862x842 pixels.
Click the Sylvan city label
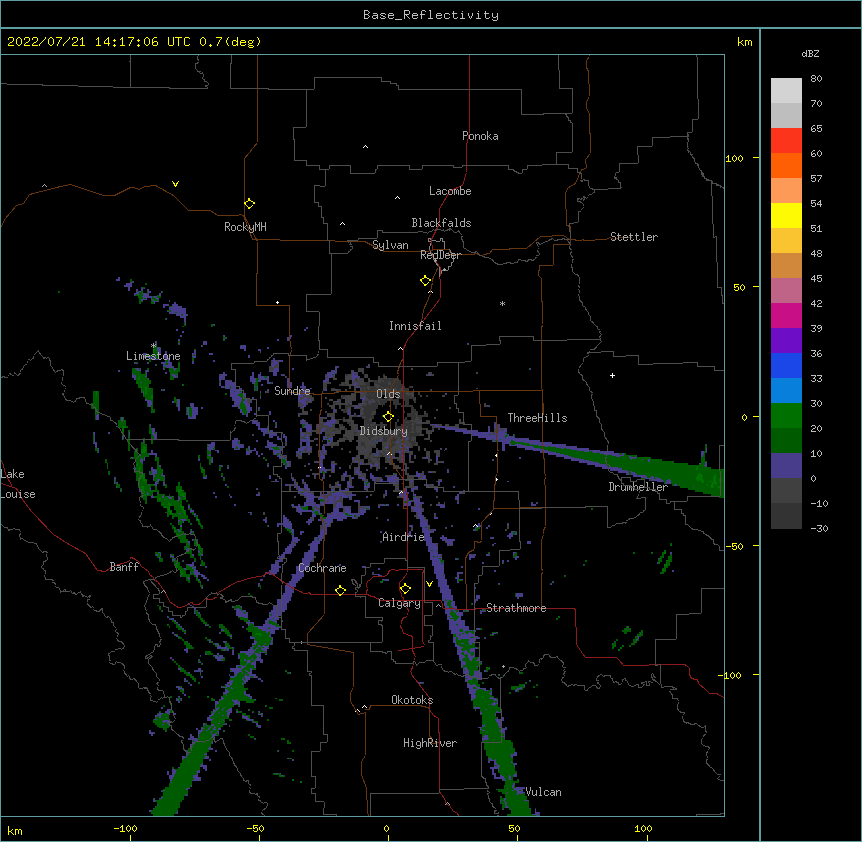tap(390, 245)
